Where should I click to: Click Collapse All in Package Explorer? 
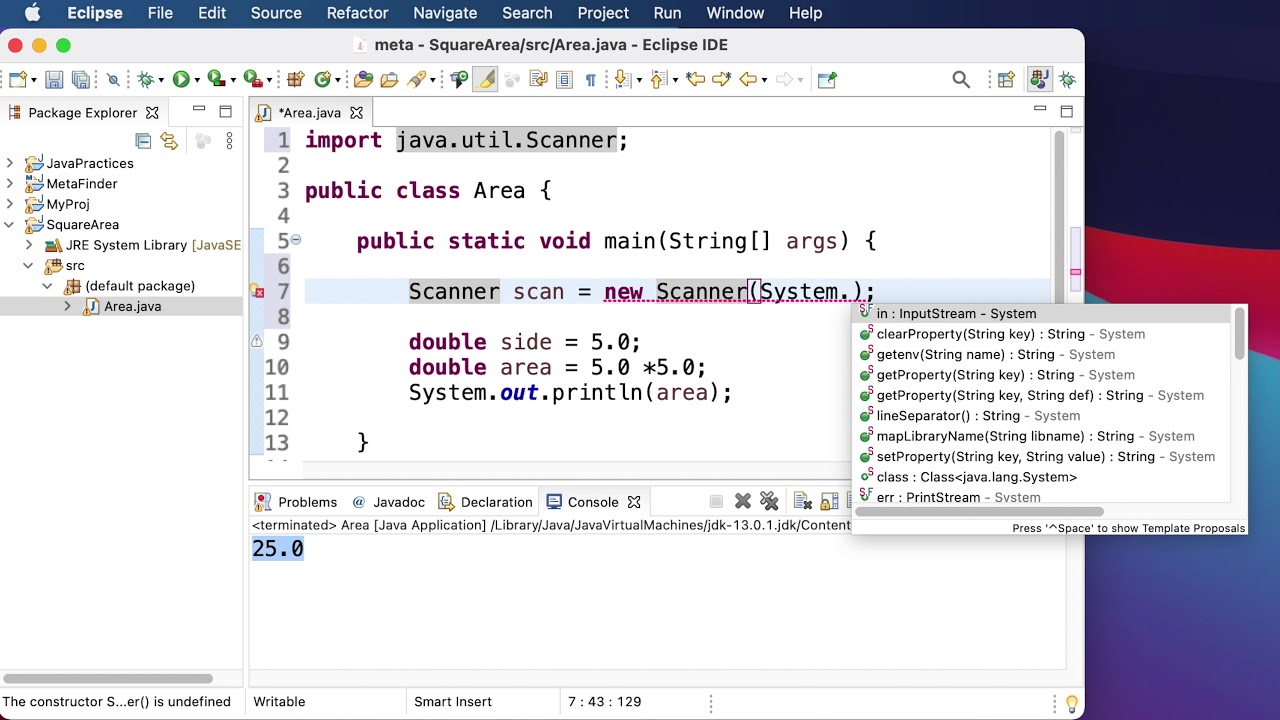(x=143, y=141)
